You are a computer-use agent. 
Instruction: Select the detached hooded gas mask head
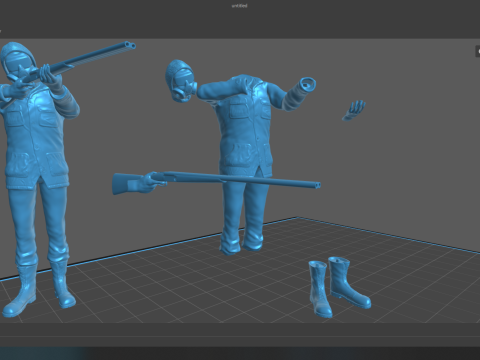(x=180, y=80)
